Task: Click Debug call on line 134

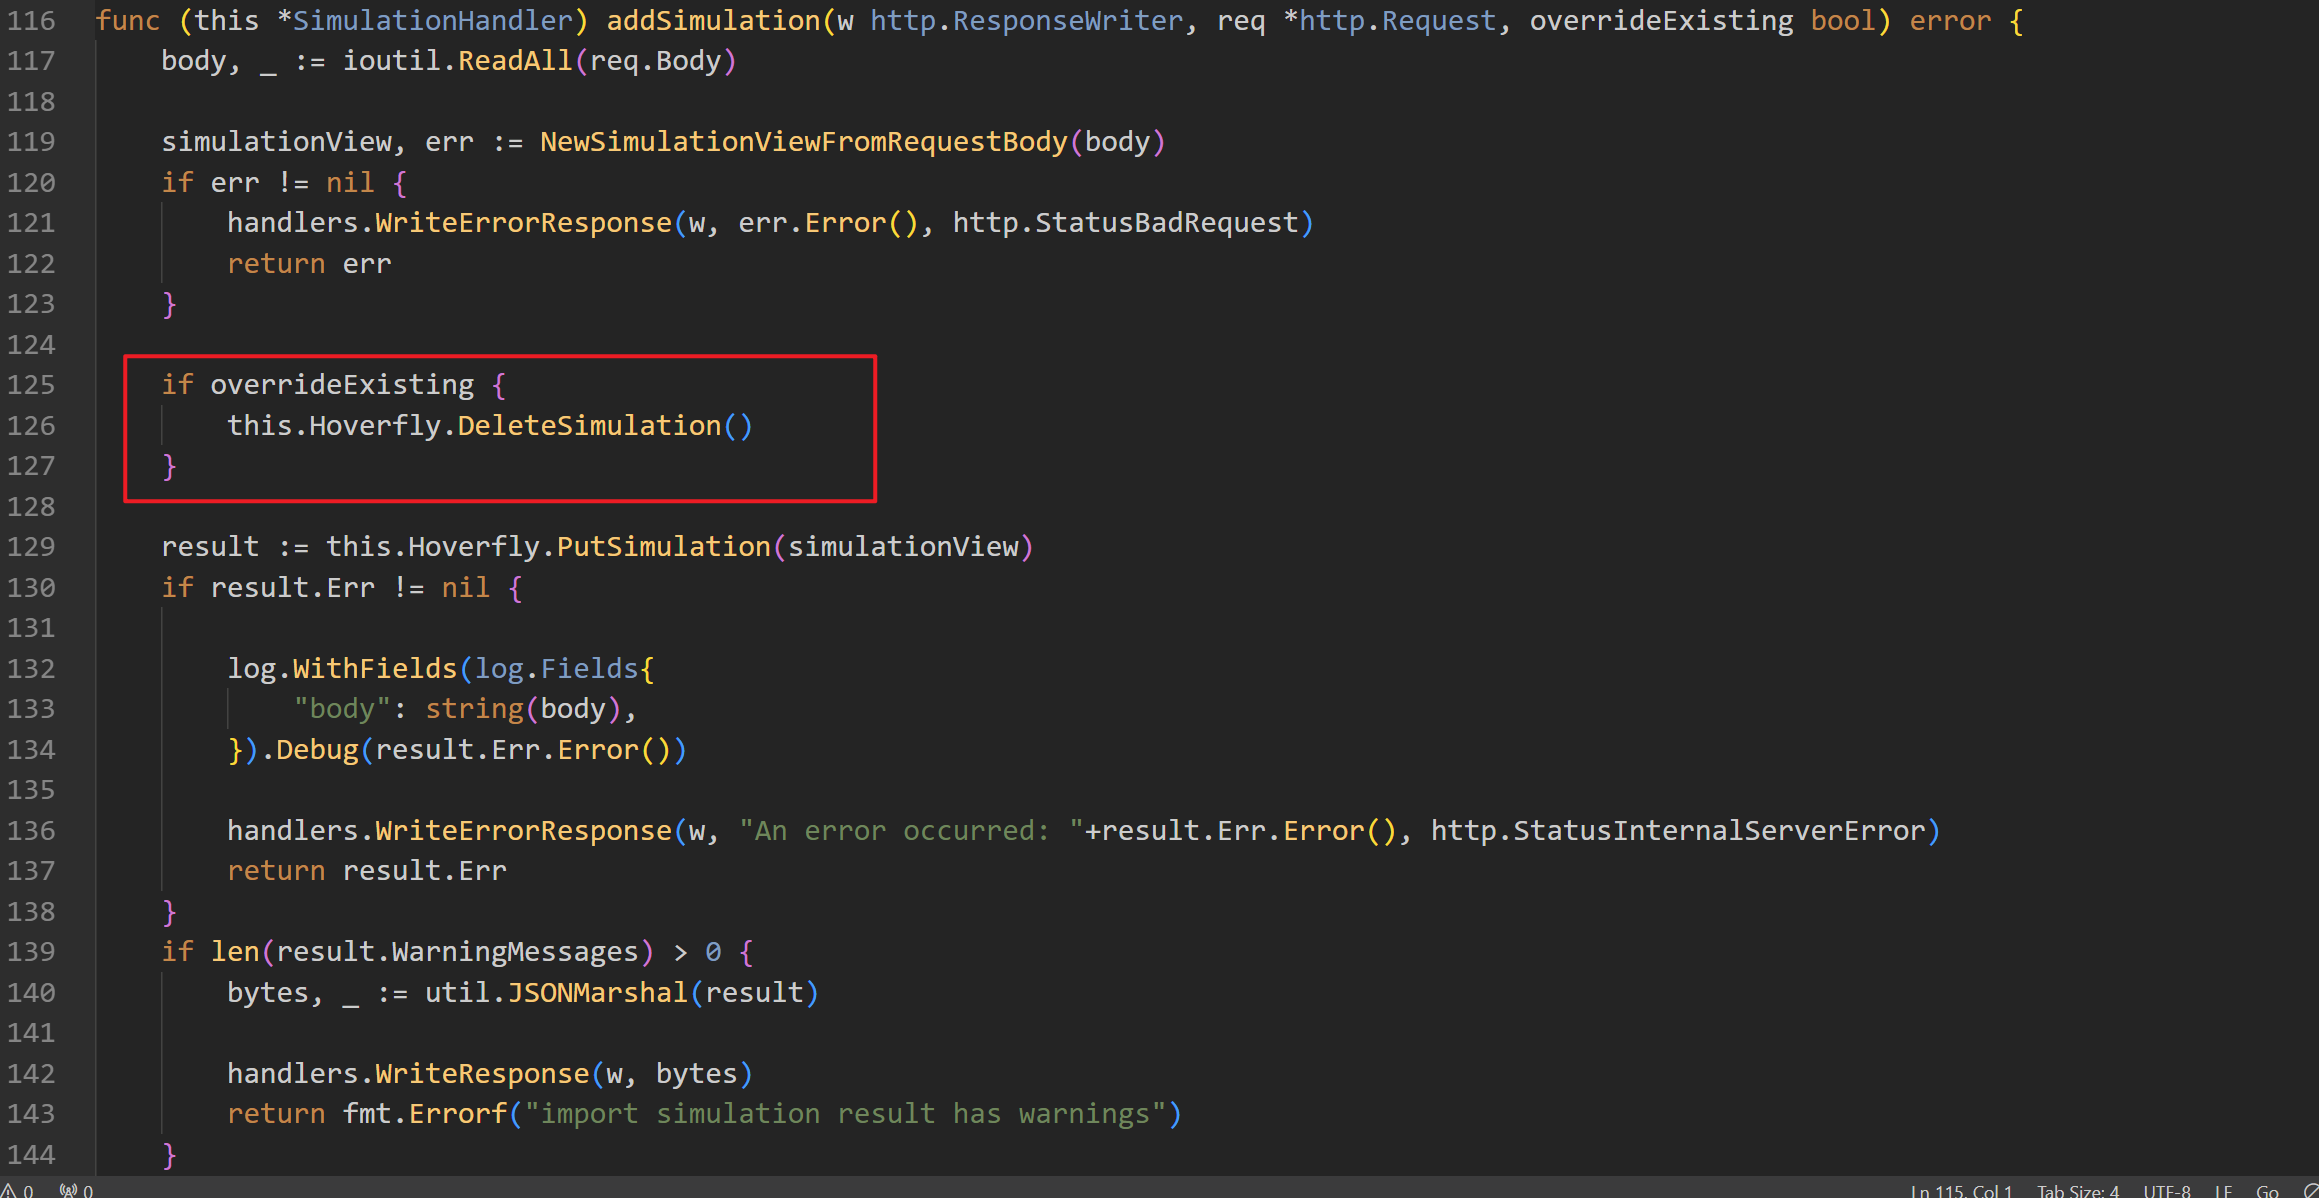Action: point(317,750)
